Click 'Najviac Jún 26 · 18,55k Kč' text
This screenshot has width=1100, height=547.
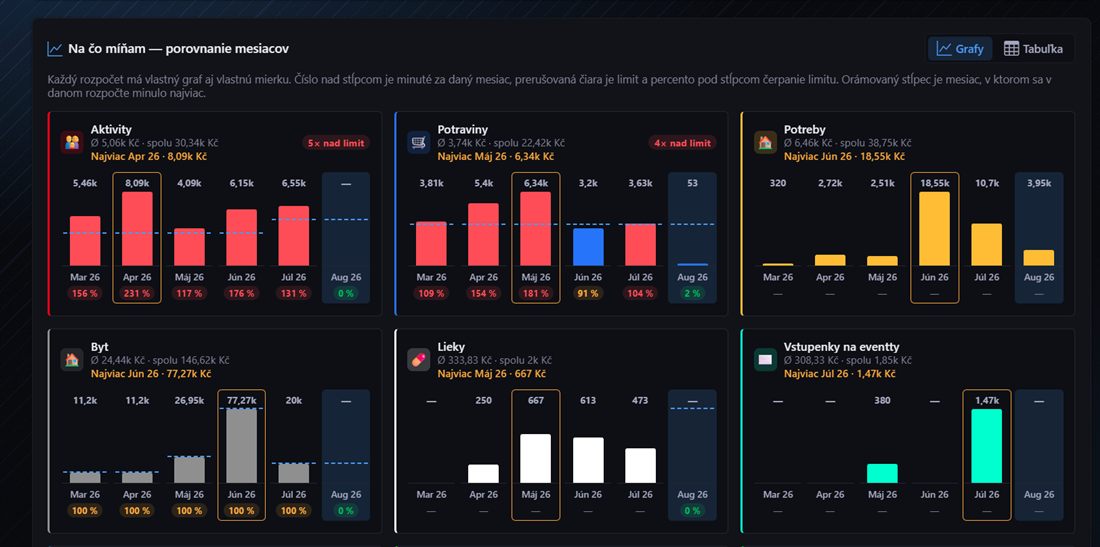(x=845, y=156)
